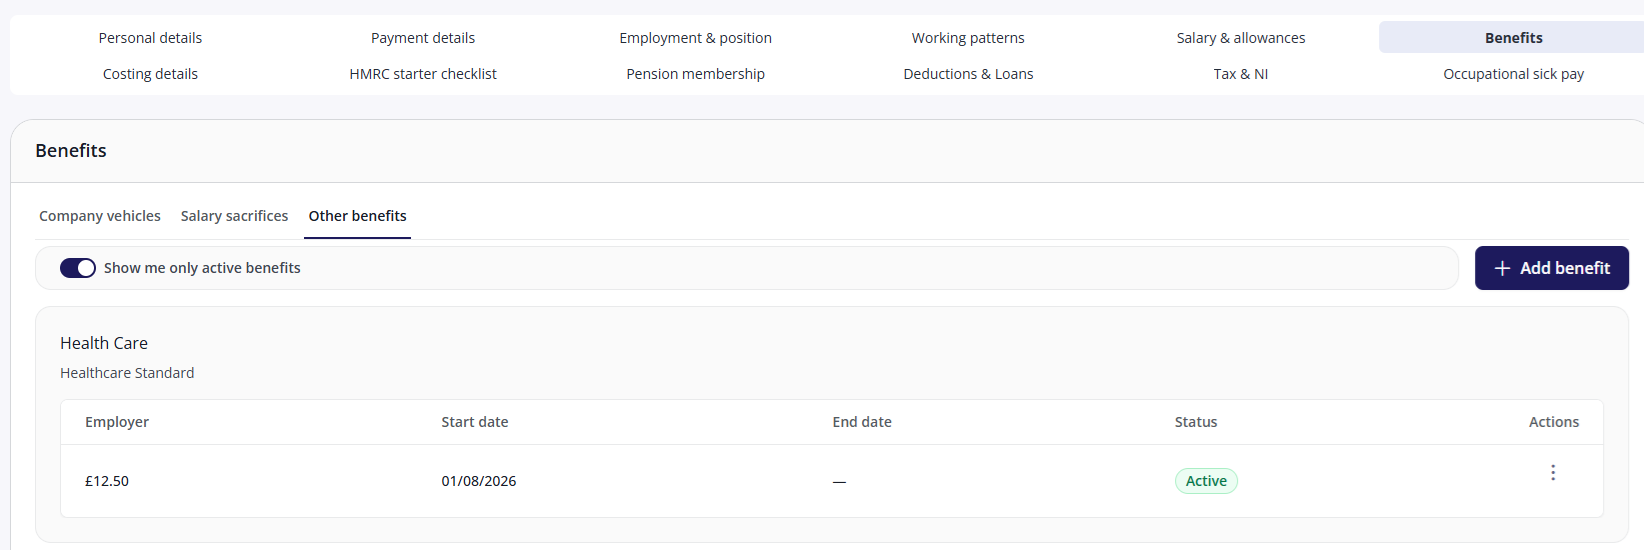This screenshot has height=550, width=1644.
Task: Select the Other benefits tab
Action: tap(357, 216)
